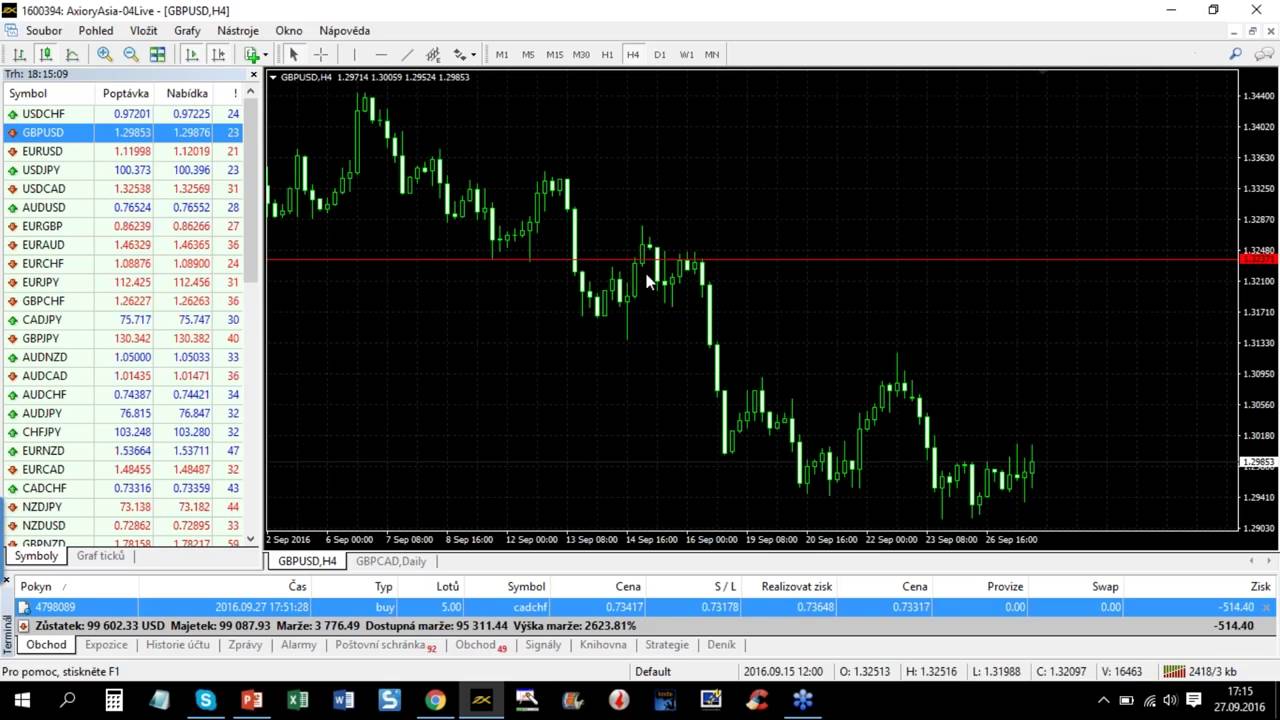Open Google Chrome from the taskbar
Image resolution: width=1280 pixels, height=720 pixels.
tap(435, 700)
